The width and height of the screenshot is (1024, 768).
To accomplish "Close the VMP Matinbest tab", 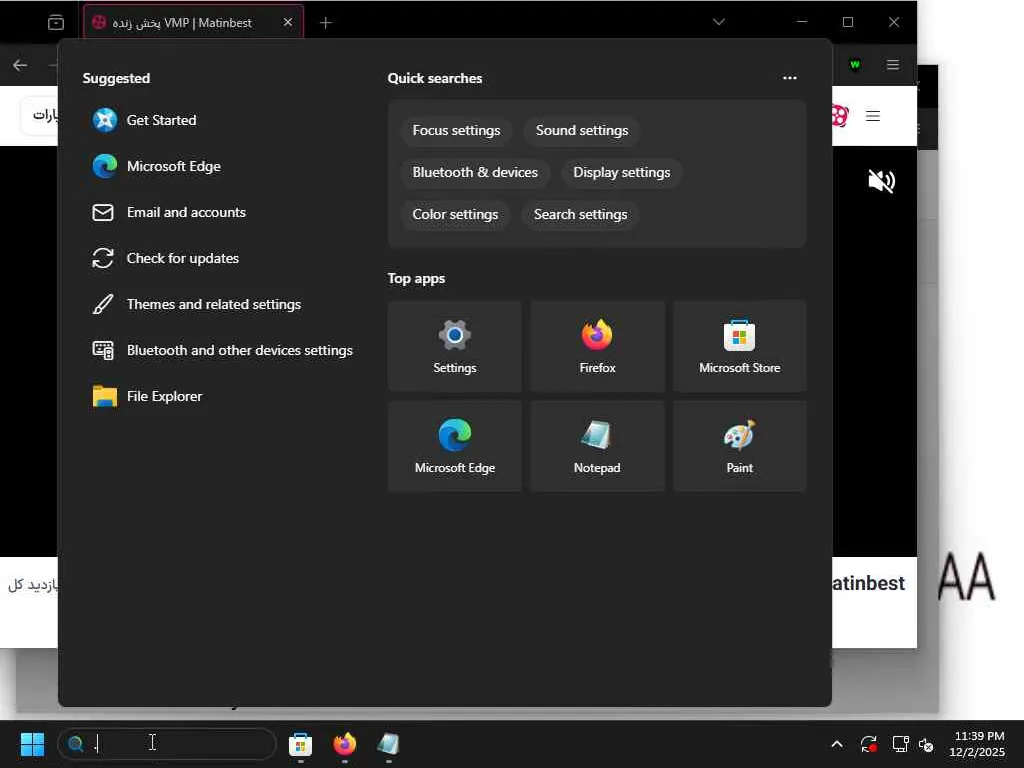I will pyautogui.click(x=288, y=22).
